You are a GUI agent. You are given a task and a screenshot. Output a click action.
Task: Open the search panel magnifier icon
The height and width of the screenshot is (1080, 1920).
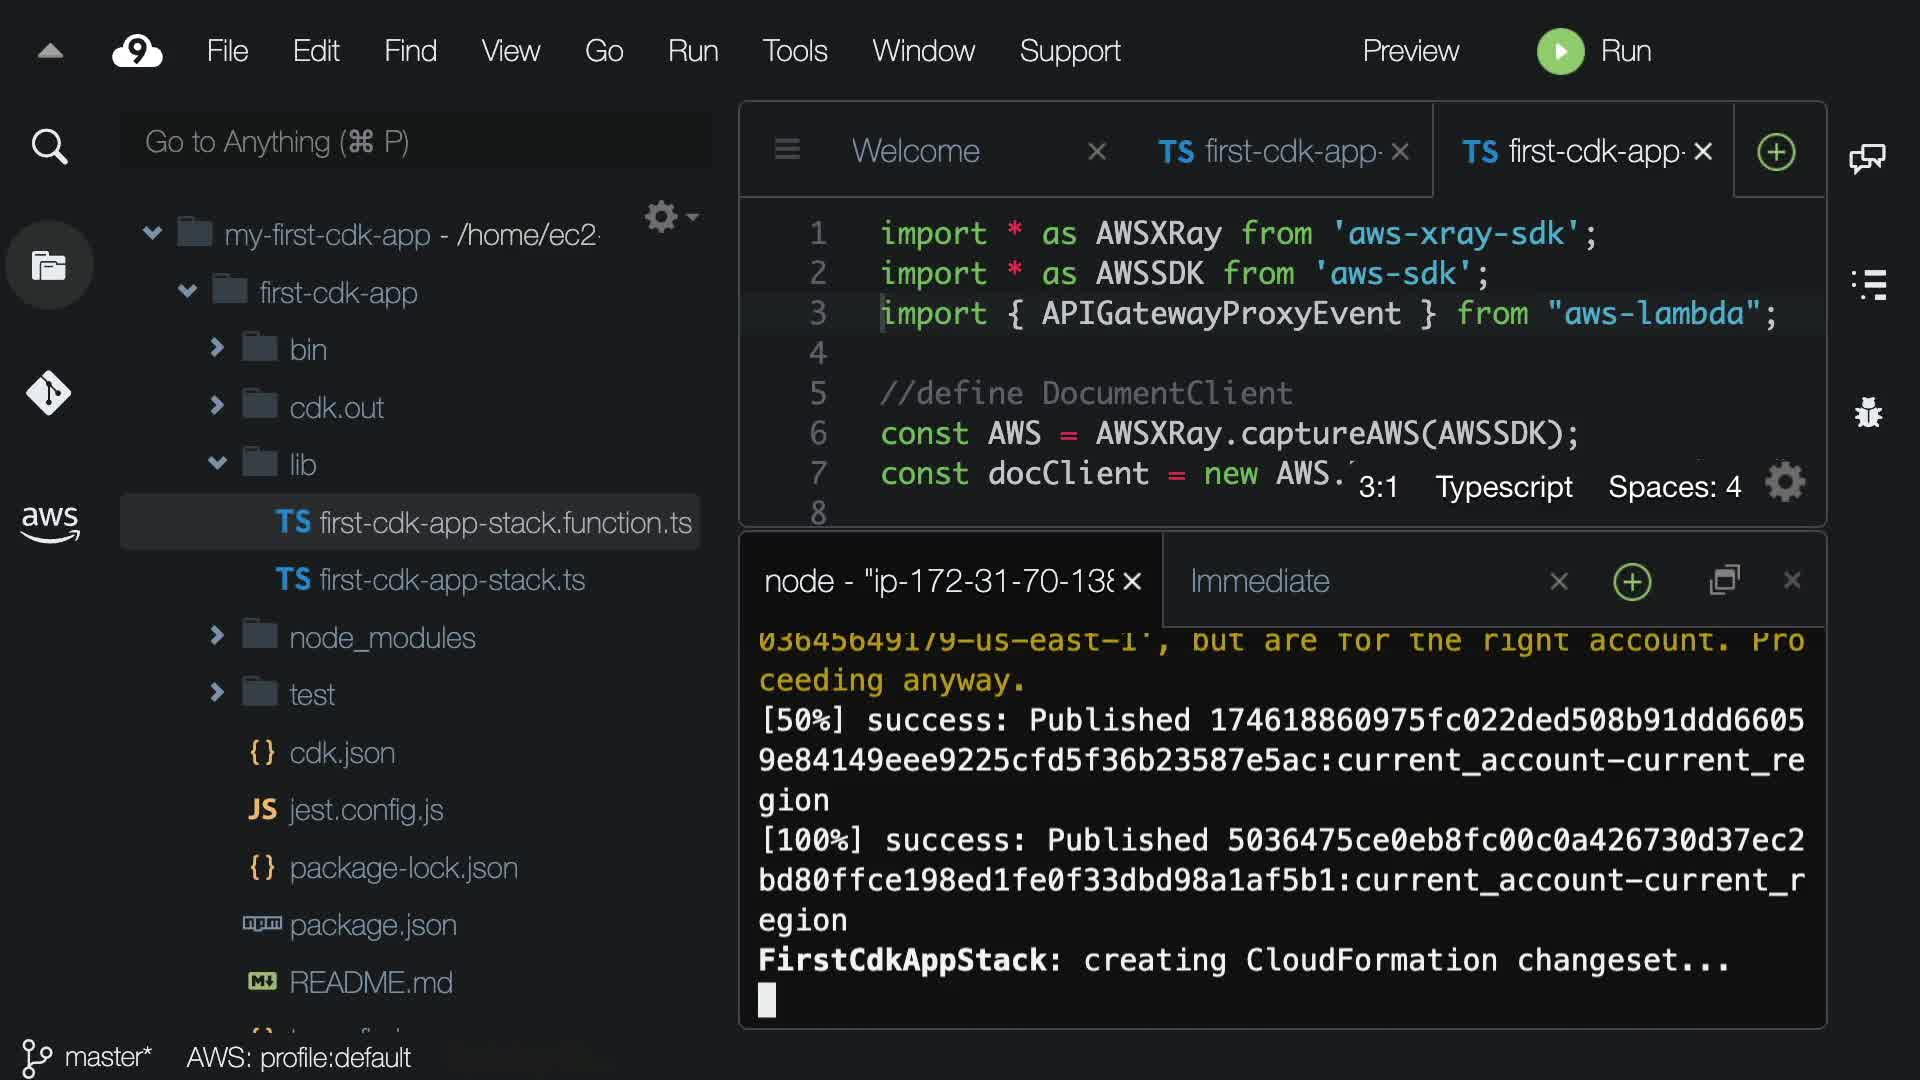coord(49,147)
